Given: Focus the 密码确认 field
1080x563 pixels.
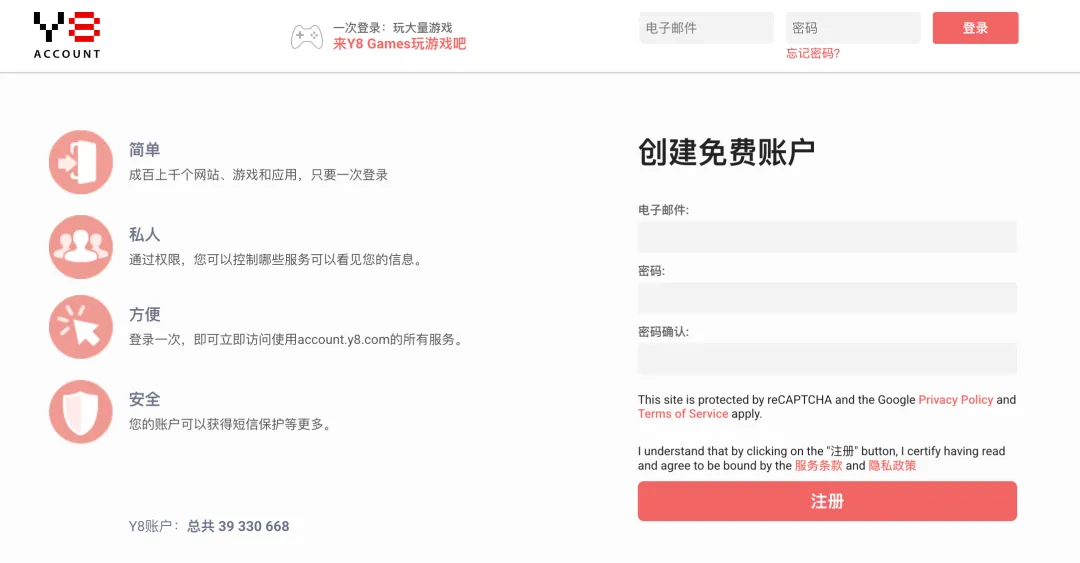Looking at the screenshot, I should tap(827, 358).
